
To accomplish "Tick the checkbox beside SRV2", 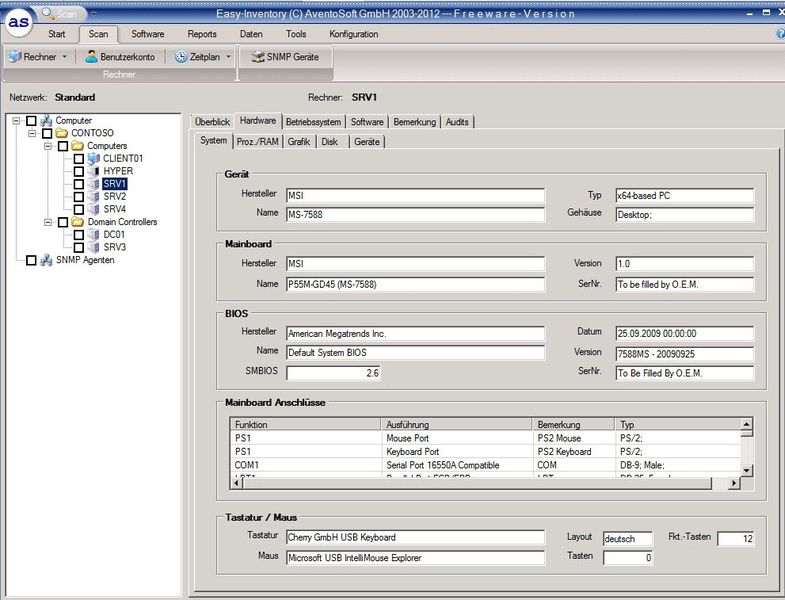I will coord(79,197).
